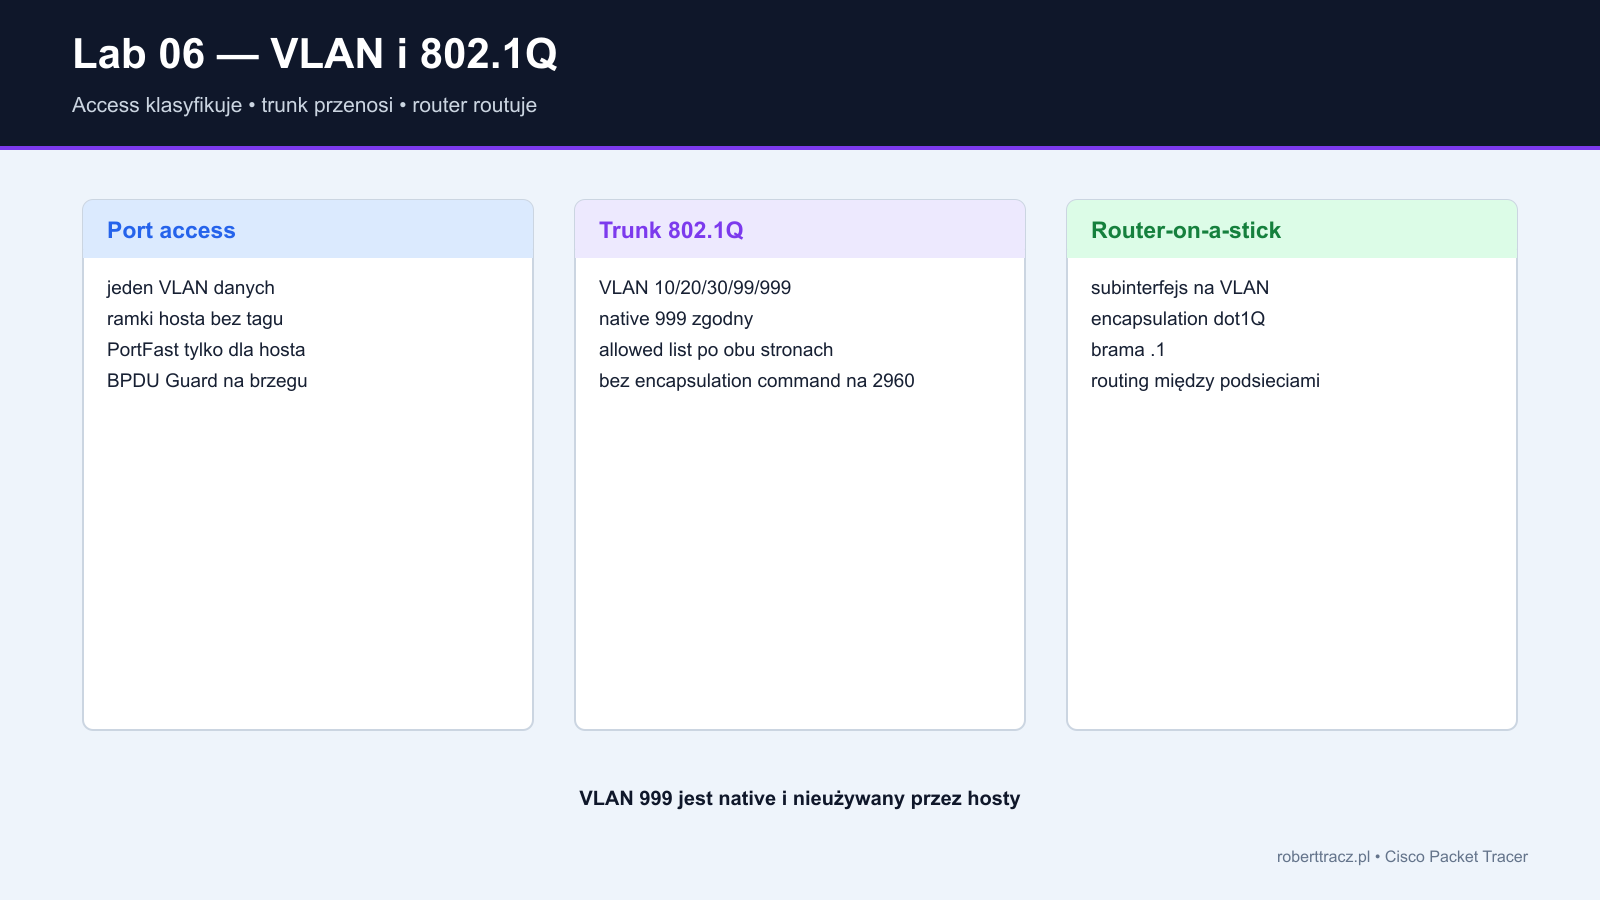The height and width of the screenshot is (900, 1600).
Task: Click the line 'brama .1'
Action: tap(1128, 350)
